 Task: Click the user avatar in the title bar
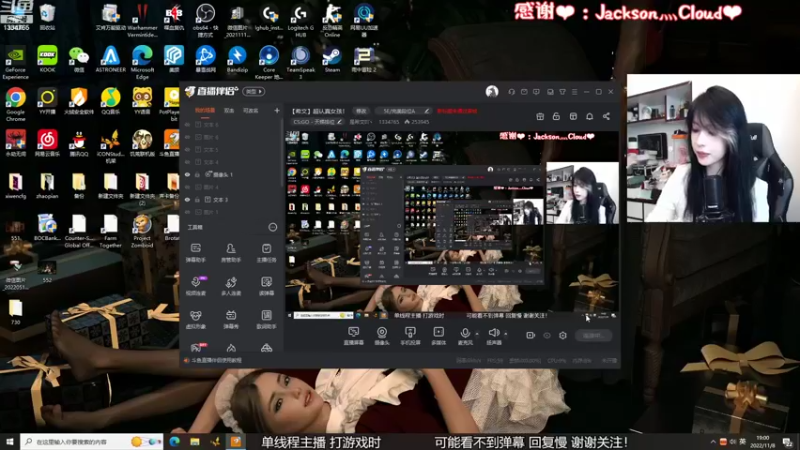point(492,91)
